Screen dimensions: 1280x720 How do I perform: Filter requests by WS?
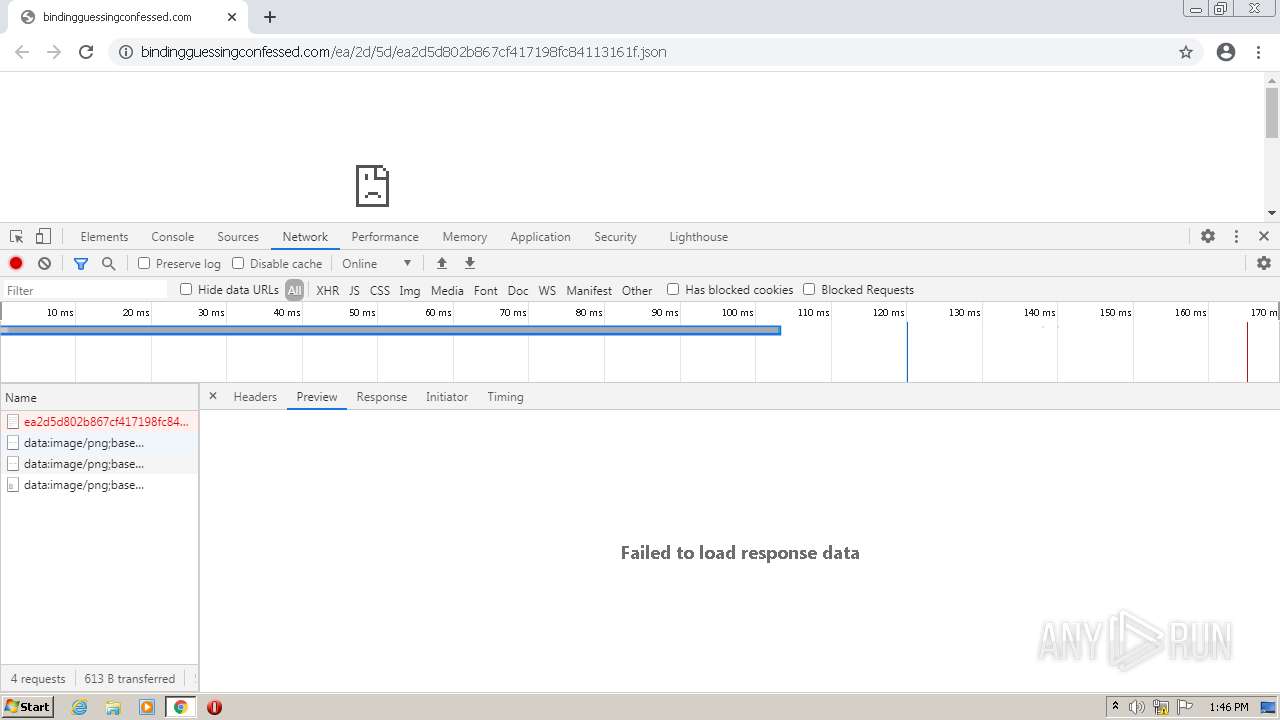click(x=547, y=290)
